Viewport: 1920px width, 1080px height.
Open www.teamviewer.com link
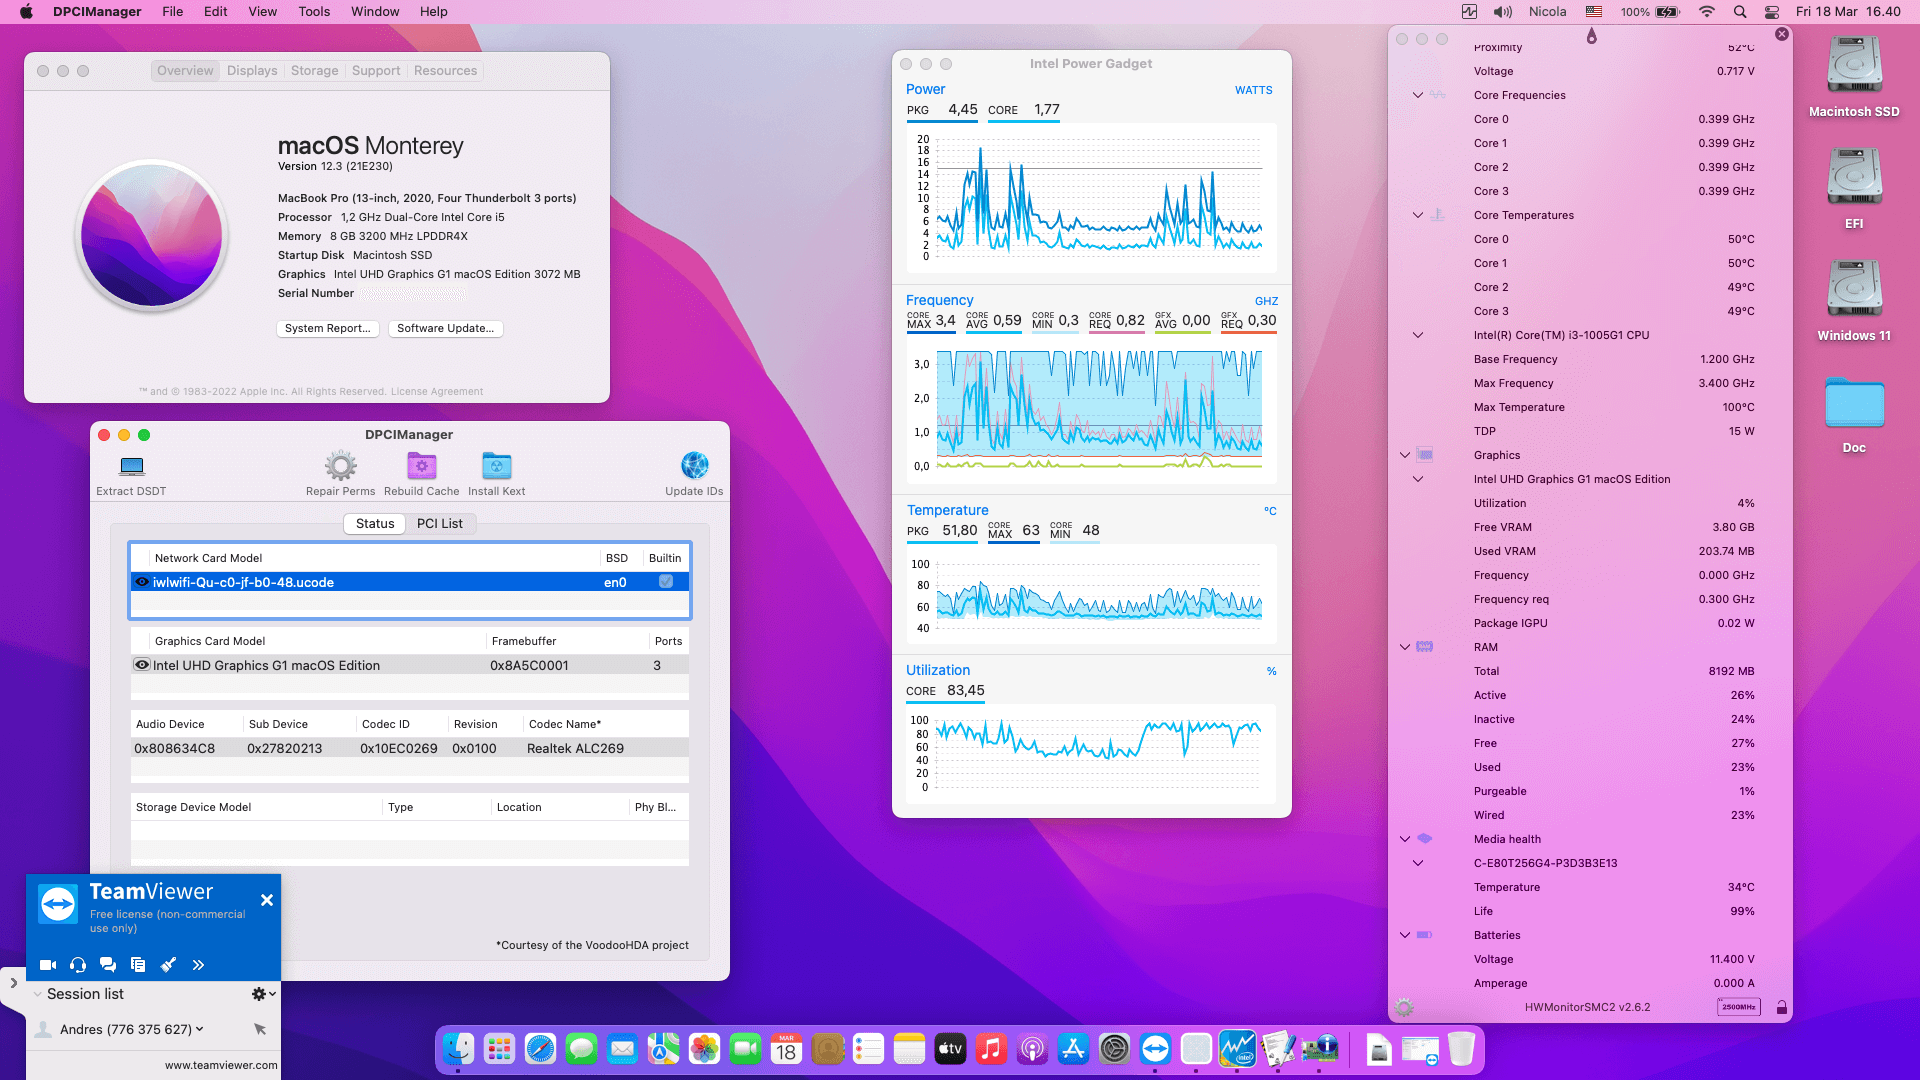221,1065
